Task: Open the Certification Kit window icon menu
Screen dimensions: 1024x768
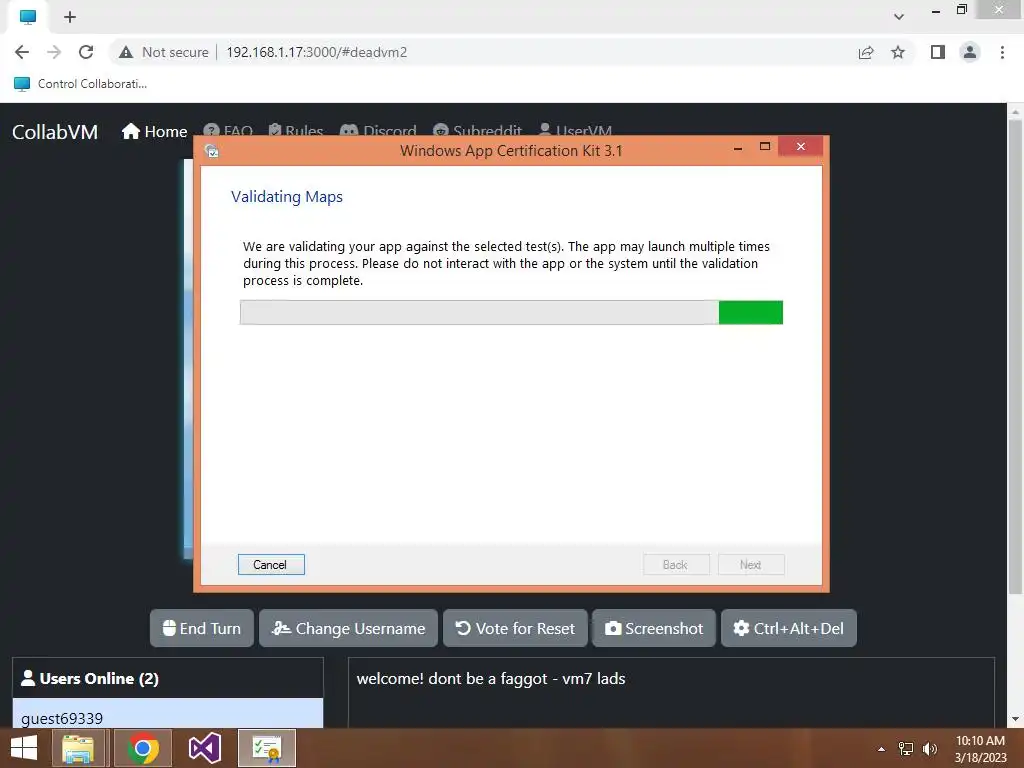Action: pyautogui.click(x=212, y=151)
